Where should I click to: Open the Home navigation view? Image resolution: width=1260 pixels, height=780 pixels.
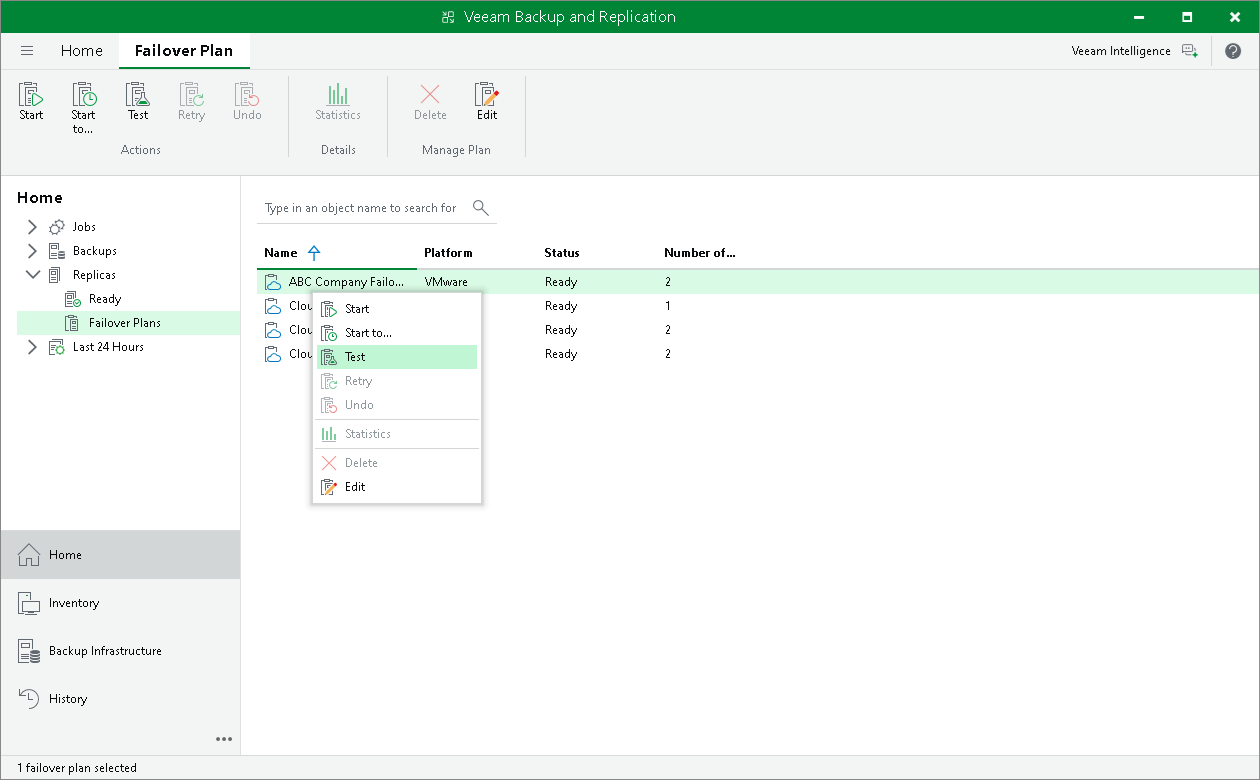click(x=120, y=555)
